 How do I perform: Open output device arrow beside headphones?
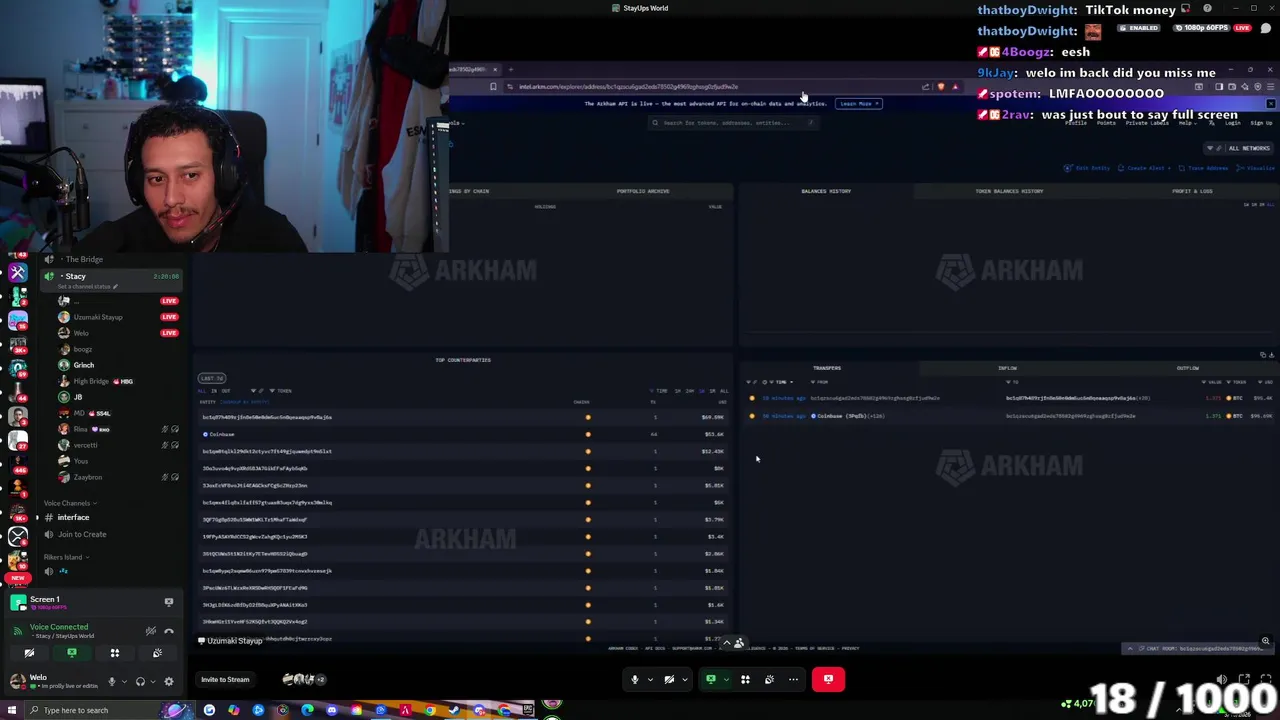[153, 682]
